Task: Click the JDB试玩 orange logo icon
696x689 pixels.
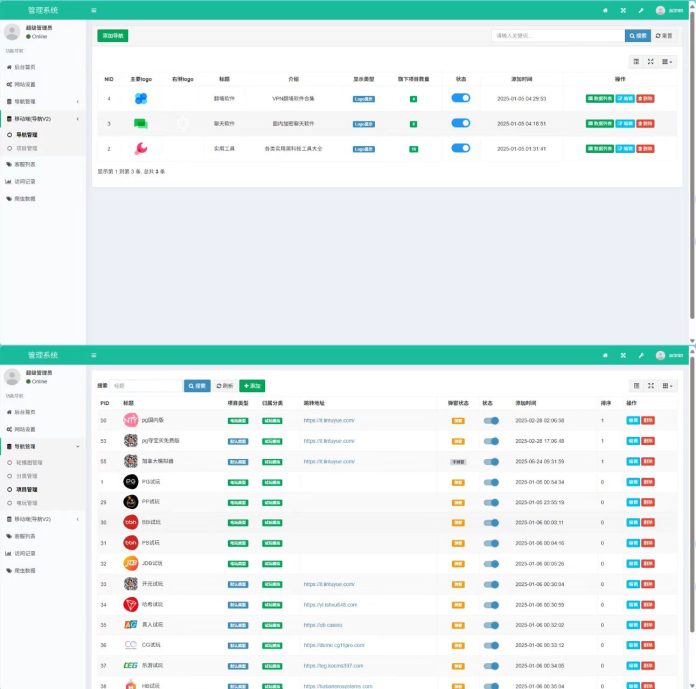Action: (x=130, y=563)
